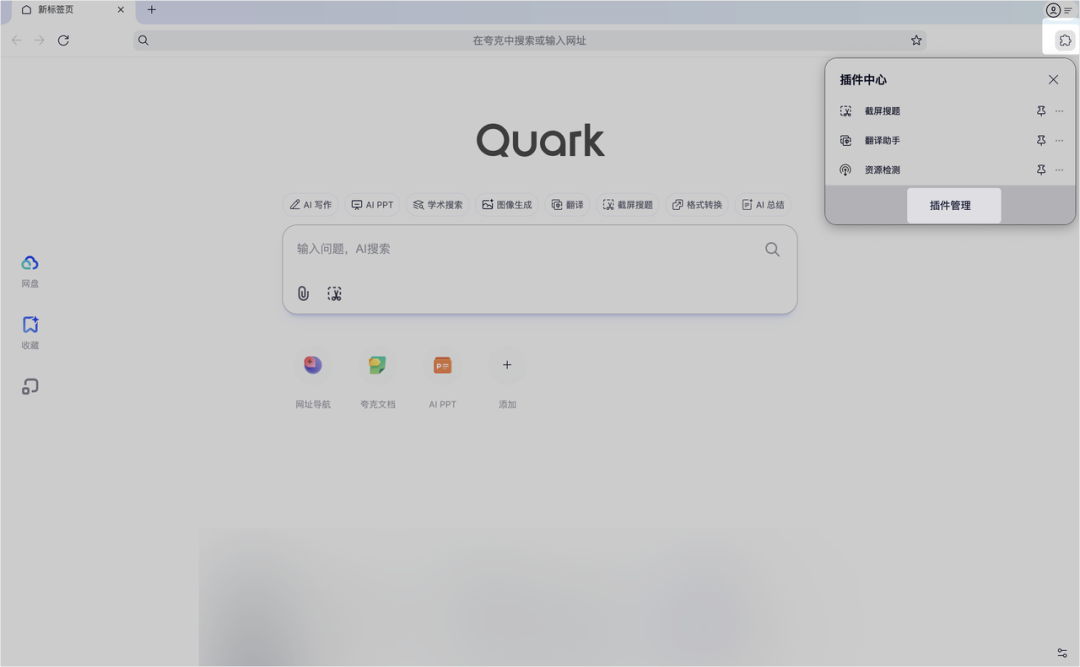
Task: Start screenshot capture icon in search box
Action: (334, 294)
